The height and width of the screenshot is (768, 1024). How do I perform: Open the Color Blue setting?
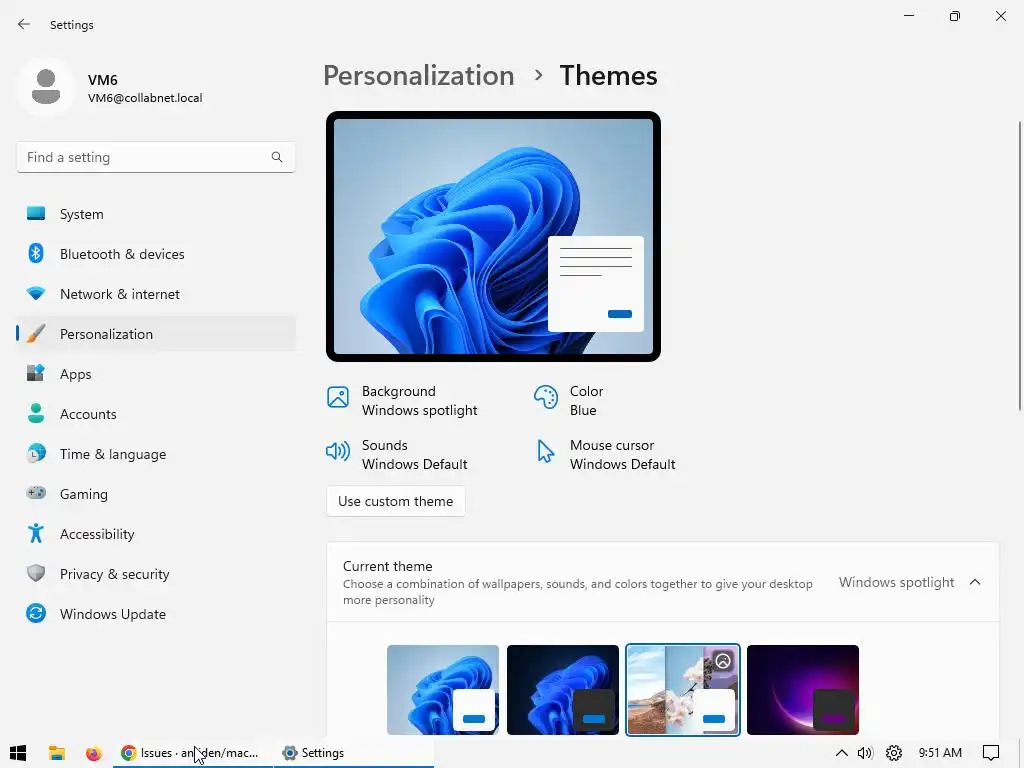click(x=568, y=400)
